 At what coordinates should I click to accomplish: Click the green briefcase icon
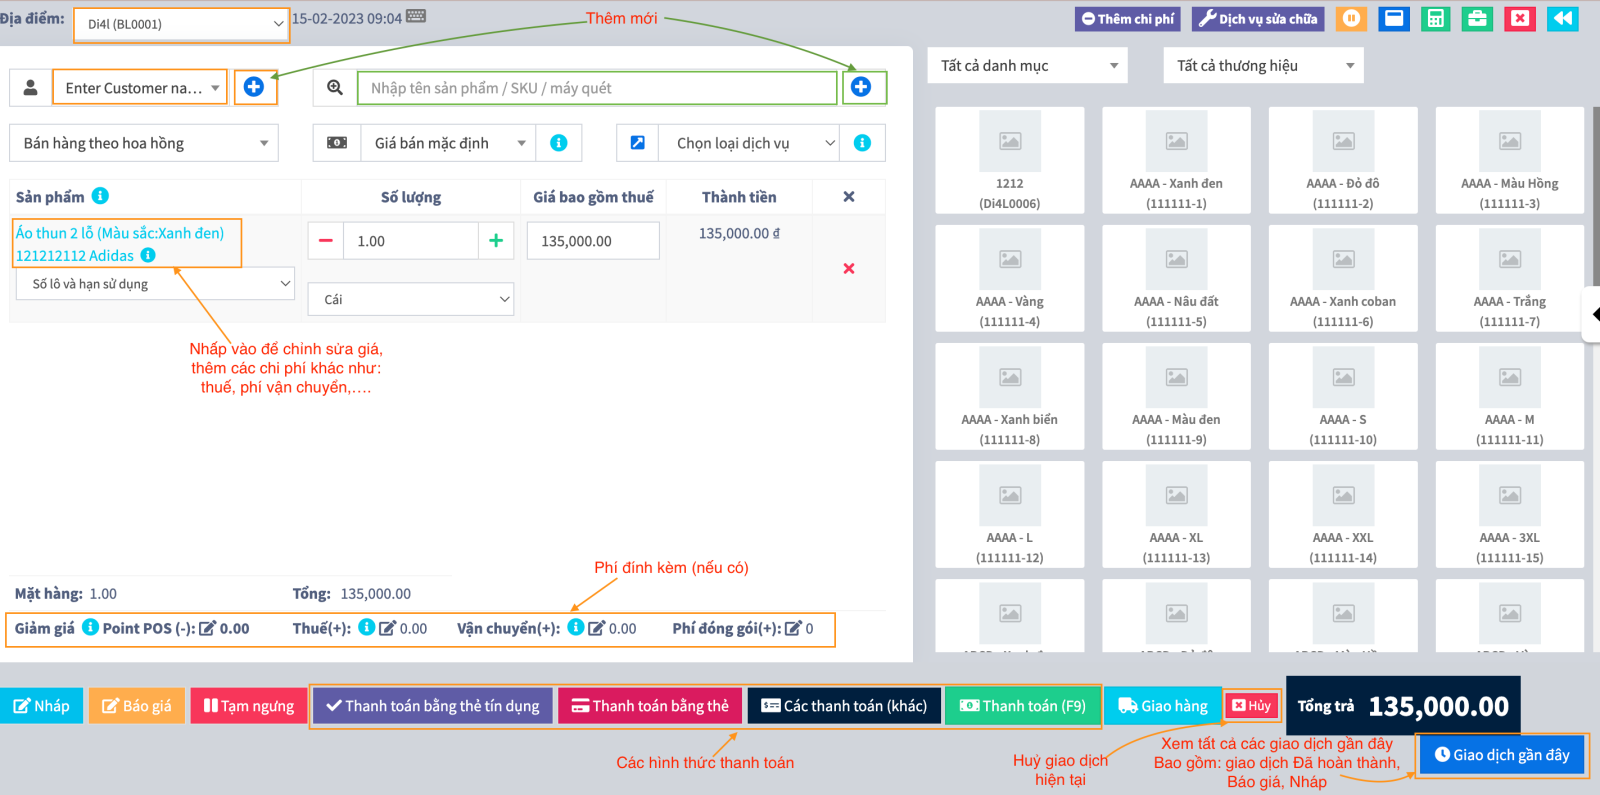1477,19
